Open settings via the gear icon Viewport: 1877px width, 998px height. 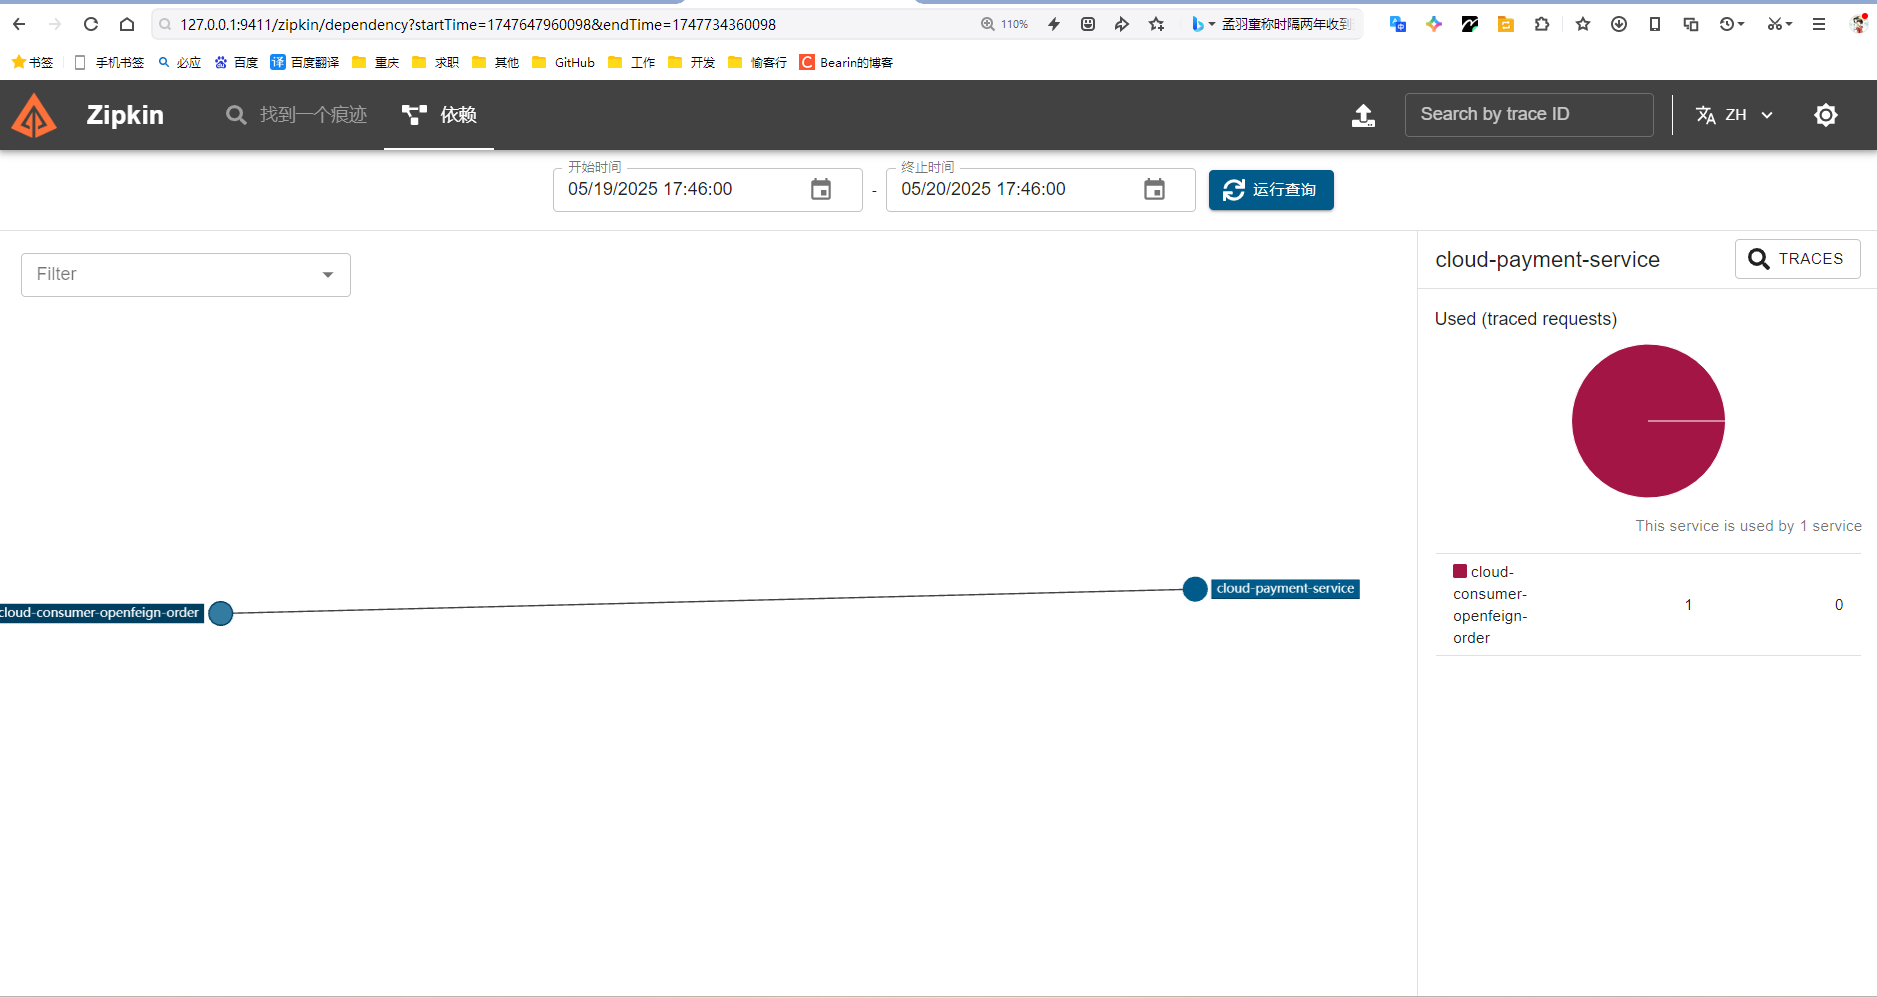point(1825,115)
